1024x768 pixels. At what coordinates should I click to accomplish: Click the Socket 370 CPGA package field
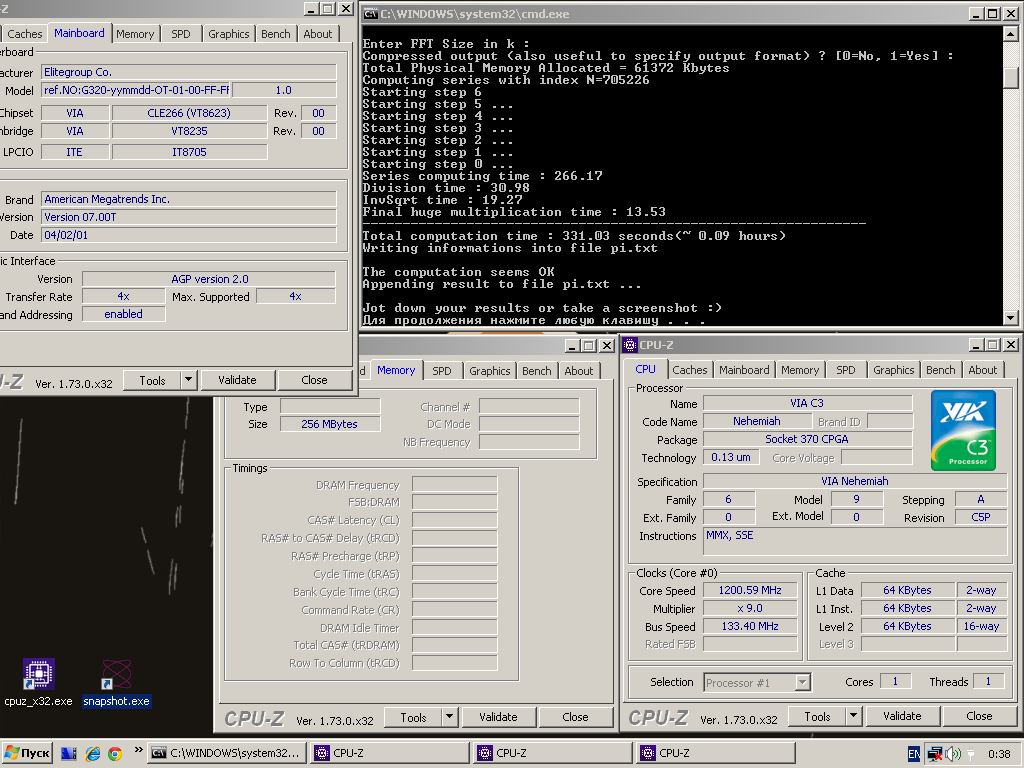click(x=807, y=440)
